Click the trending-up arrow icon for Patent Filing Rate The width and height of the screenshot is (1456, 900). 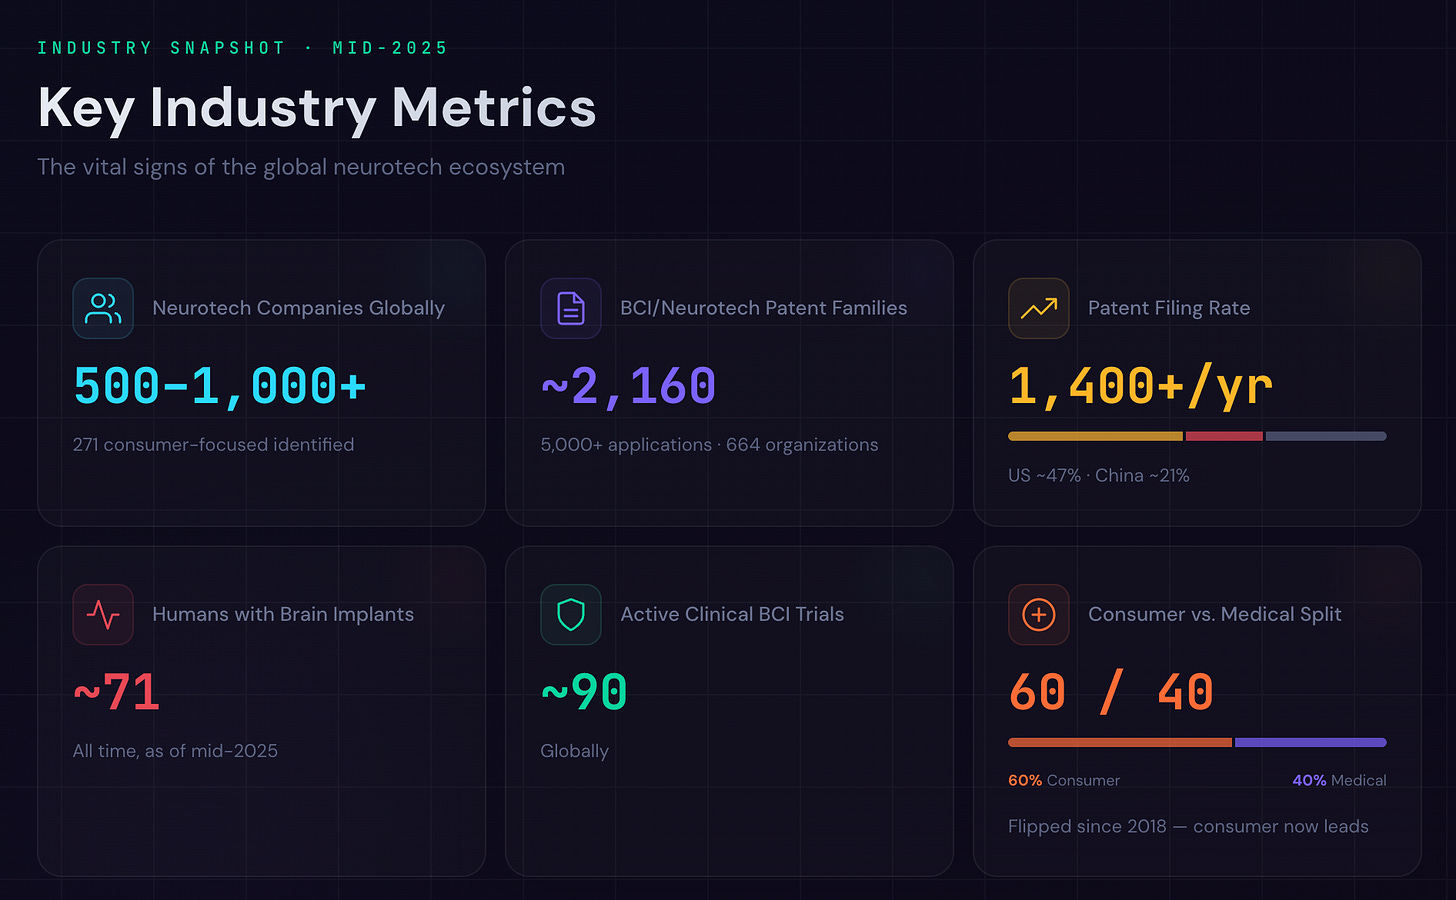tap(1039, 308)
